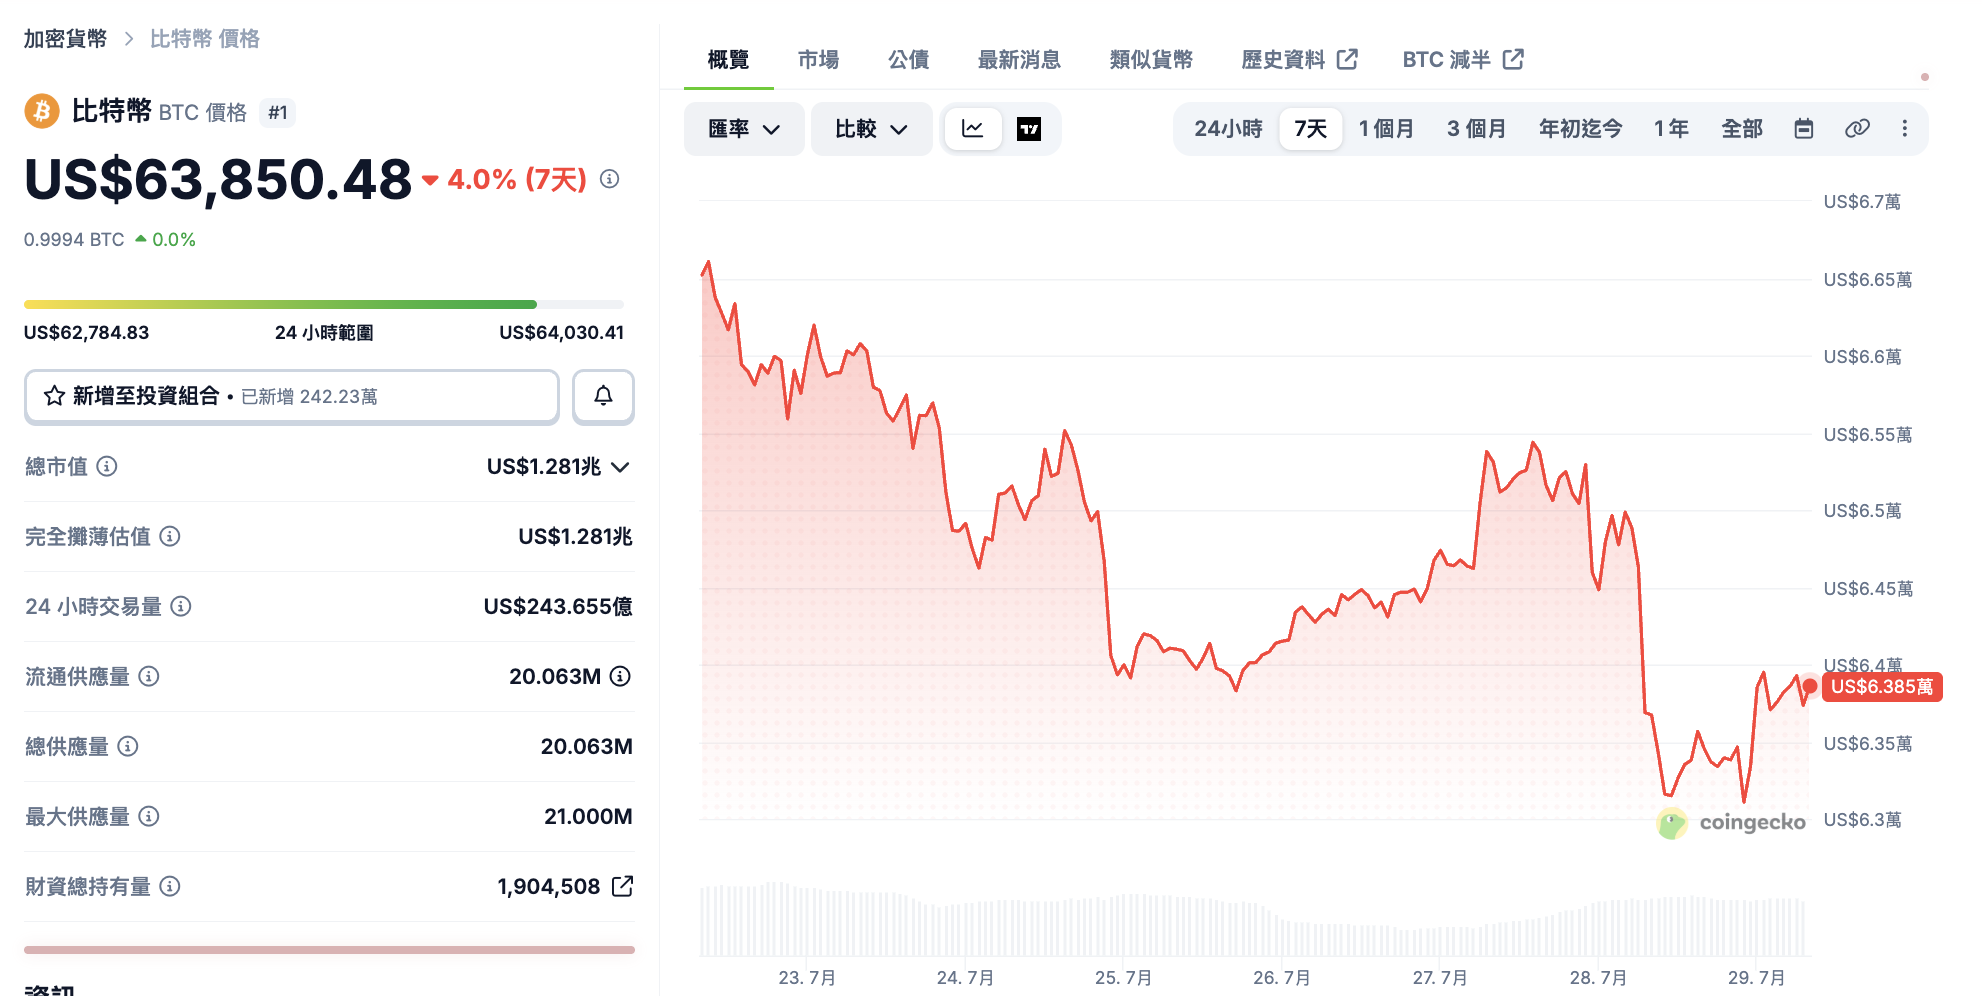Open the chart three-dot options menu
This screenshot has width=1982, height=996.
[1905, 129]
